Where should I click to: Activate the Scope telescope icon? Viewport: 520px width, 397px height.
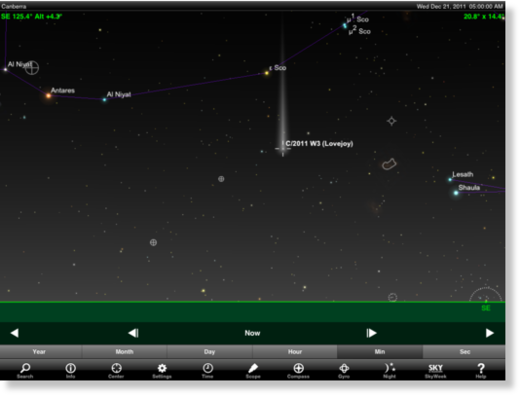point(253,370)
